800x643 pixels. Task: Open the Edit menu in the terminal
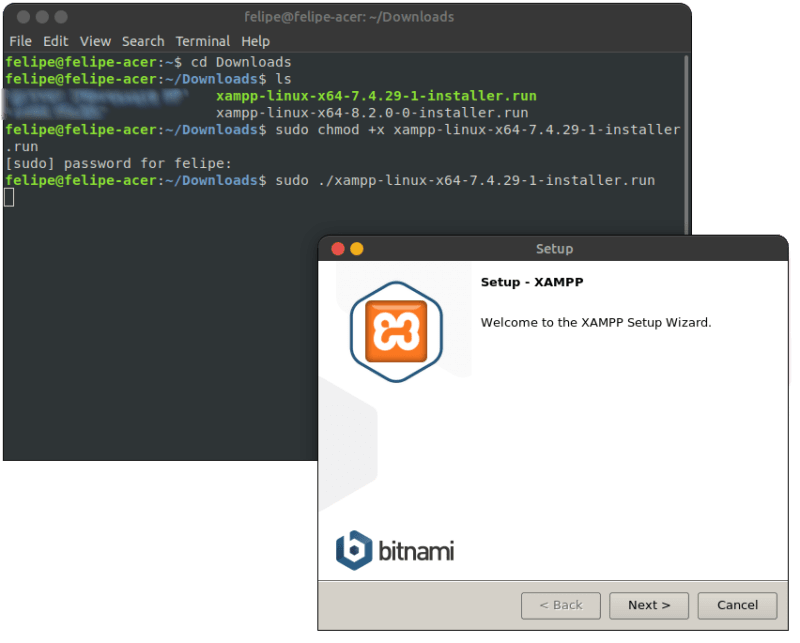(x=56, y=41)
